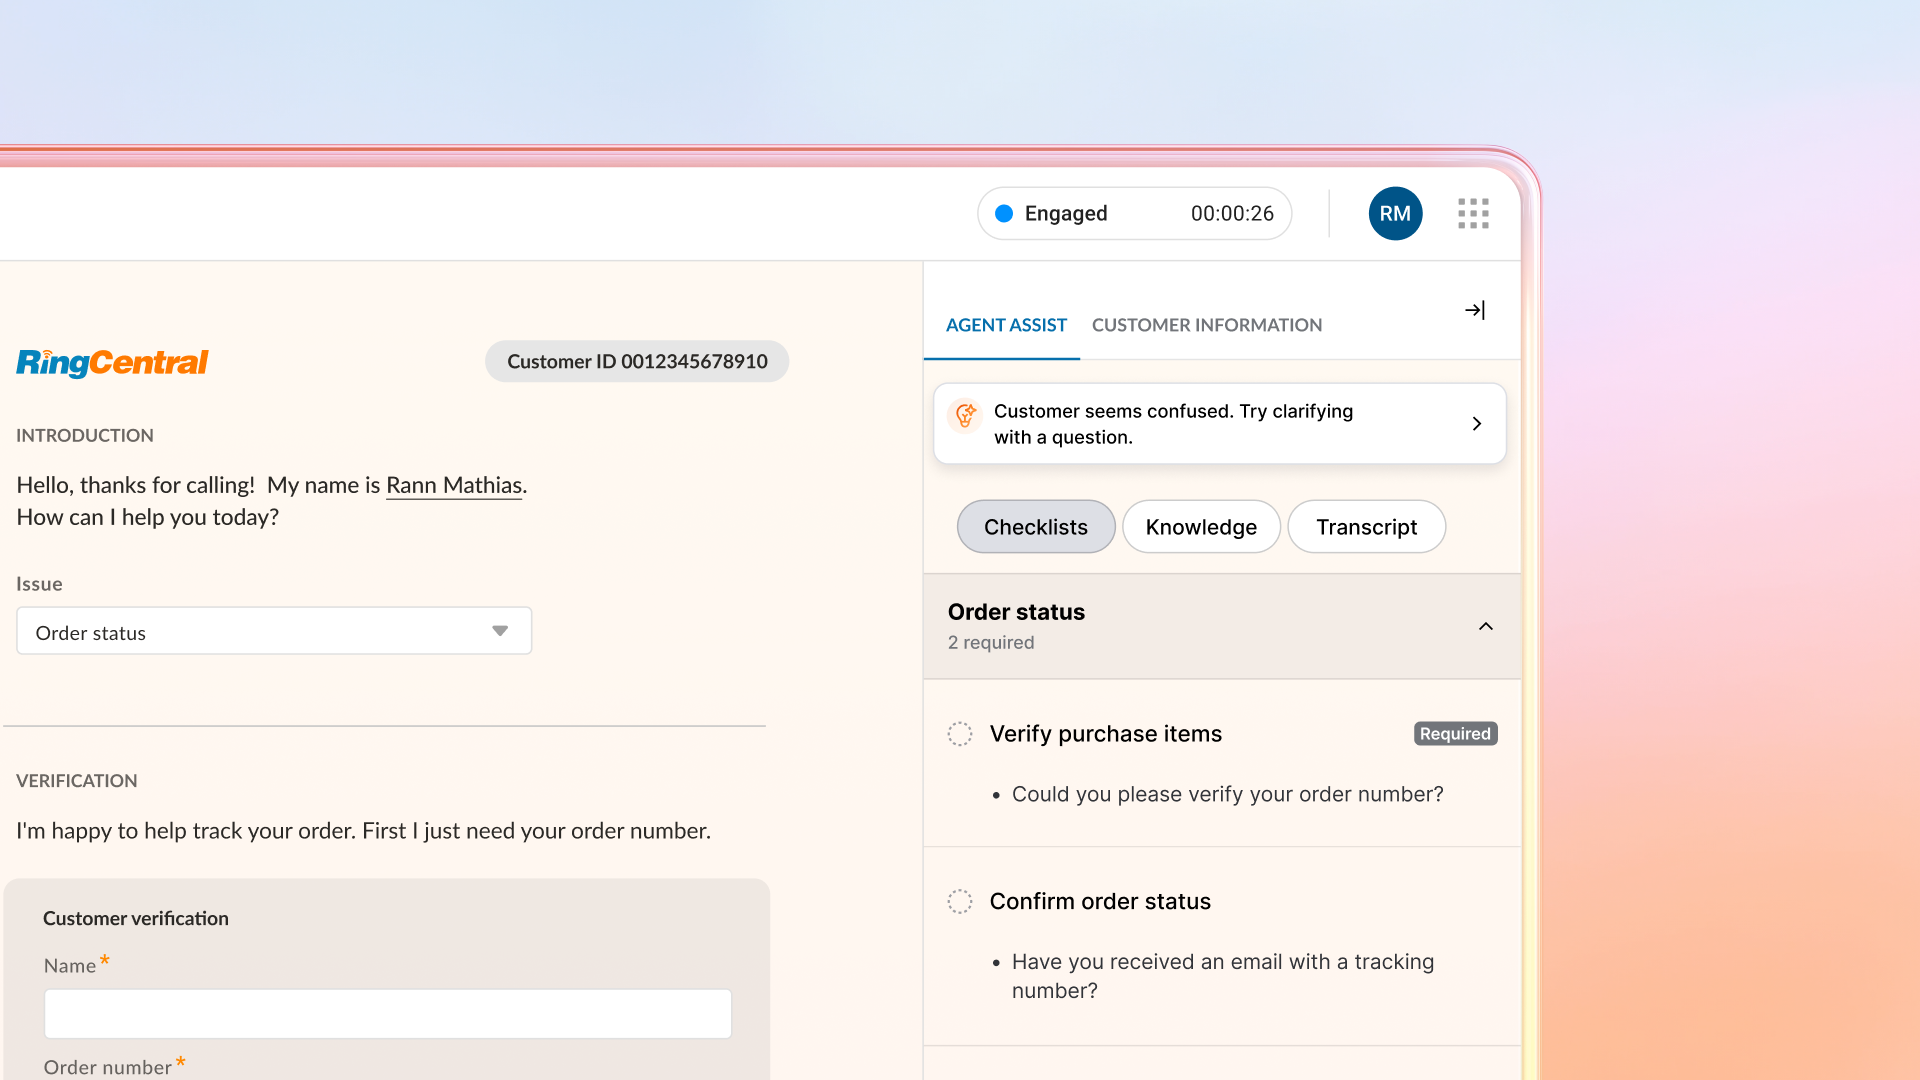1920x1080 pixels.
Task: Collapse the side panel with arrow icon
Action: click(x=1475, y=310)
